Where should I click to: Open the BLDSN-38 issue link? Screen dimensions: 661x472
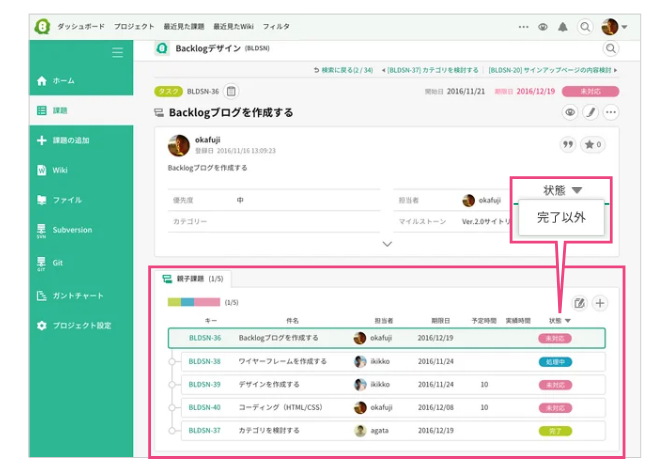pos(204,361)
